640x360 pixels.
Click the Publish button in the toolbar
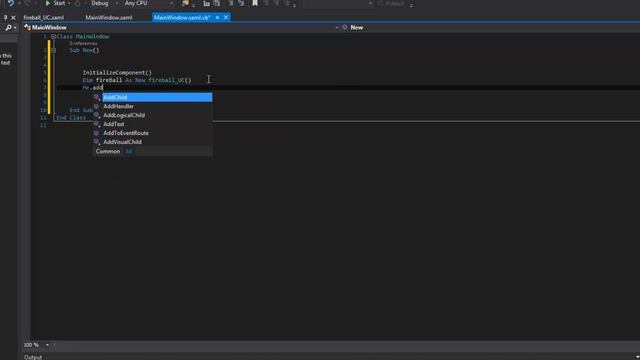(392, 4)
